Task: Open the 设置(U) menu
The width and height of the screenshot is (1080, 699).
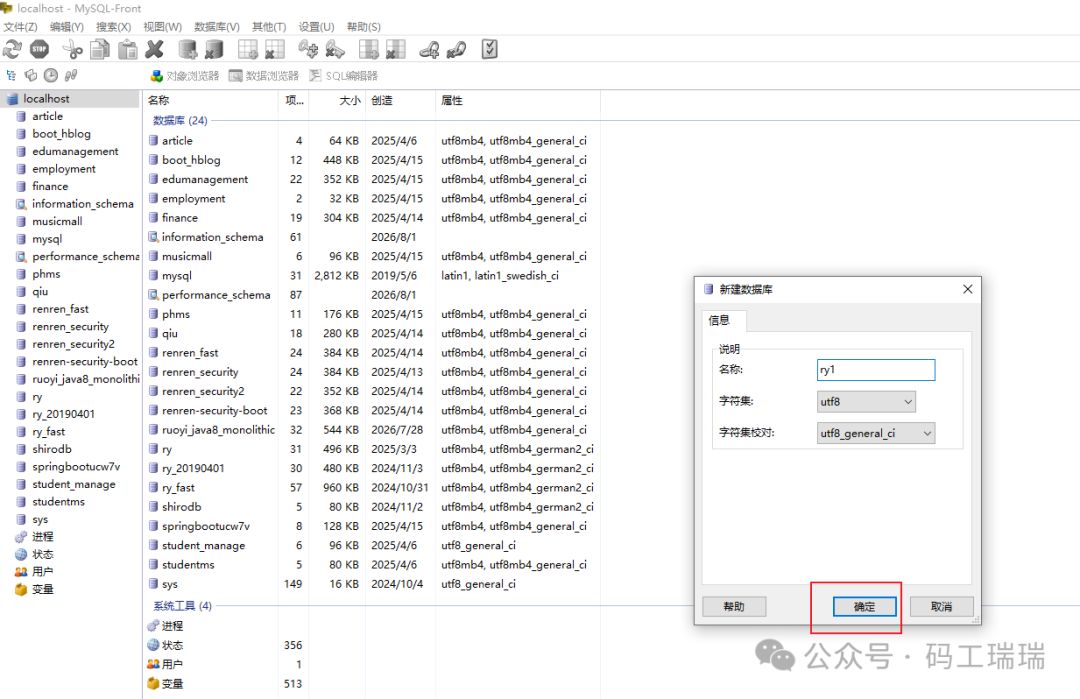Action: (316, 27)
